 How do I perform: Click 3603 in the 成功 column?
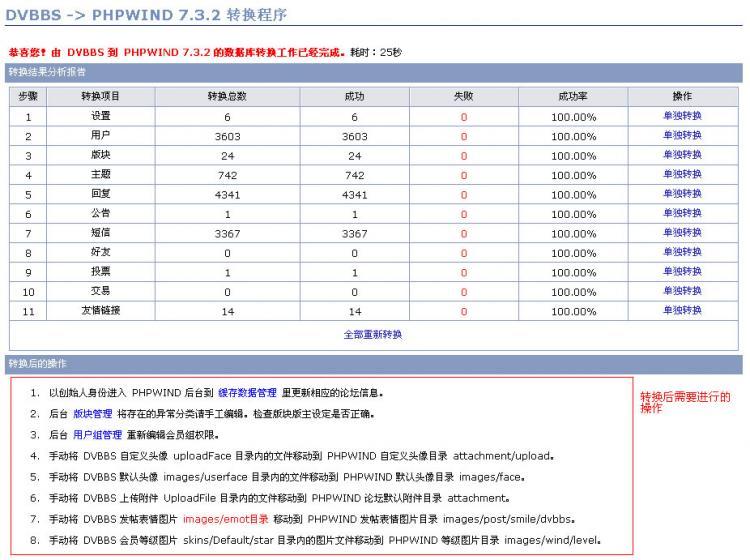[354, 137]
